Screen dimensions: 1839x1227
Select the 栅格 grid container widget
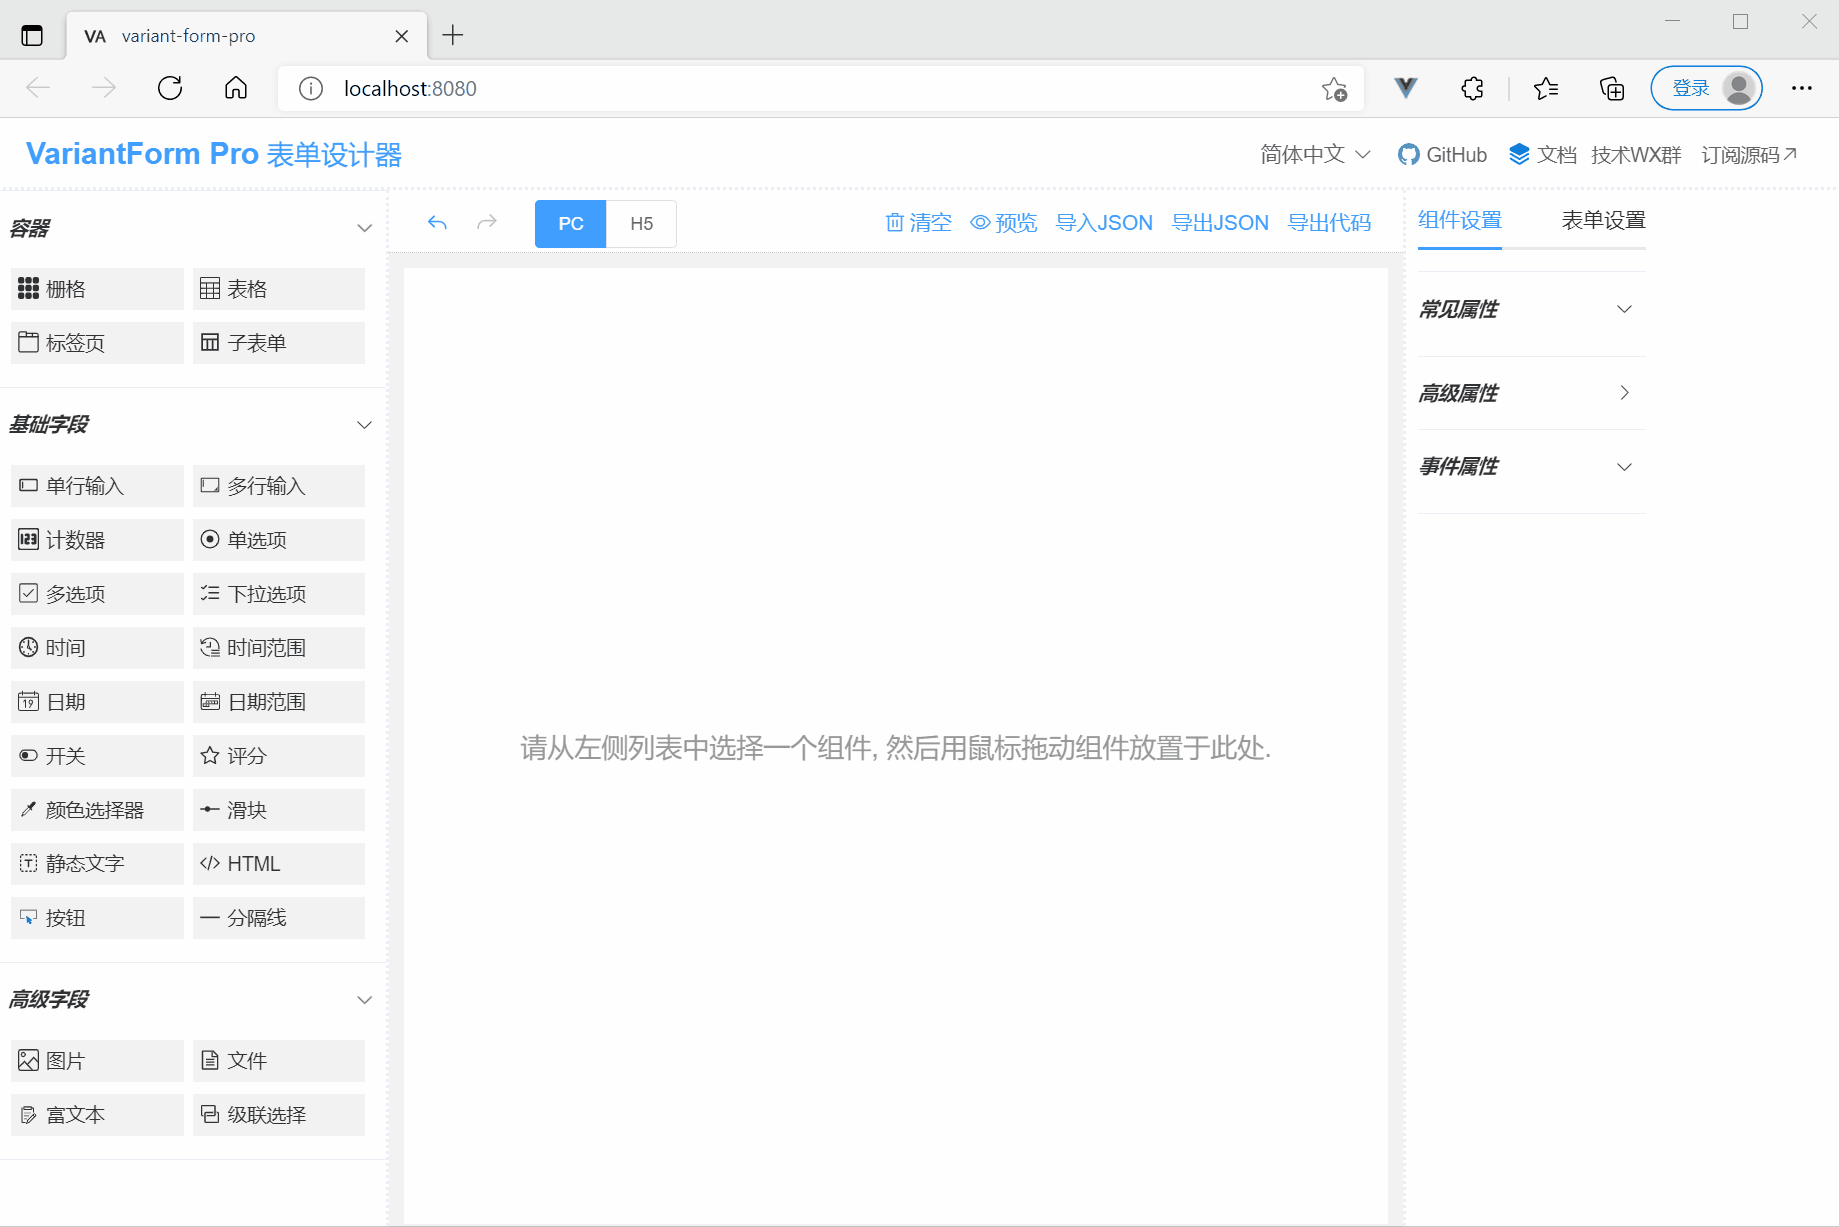click(97, 289)
